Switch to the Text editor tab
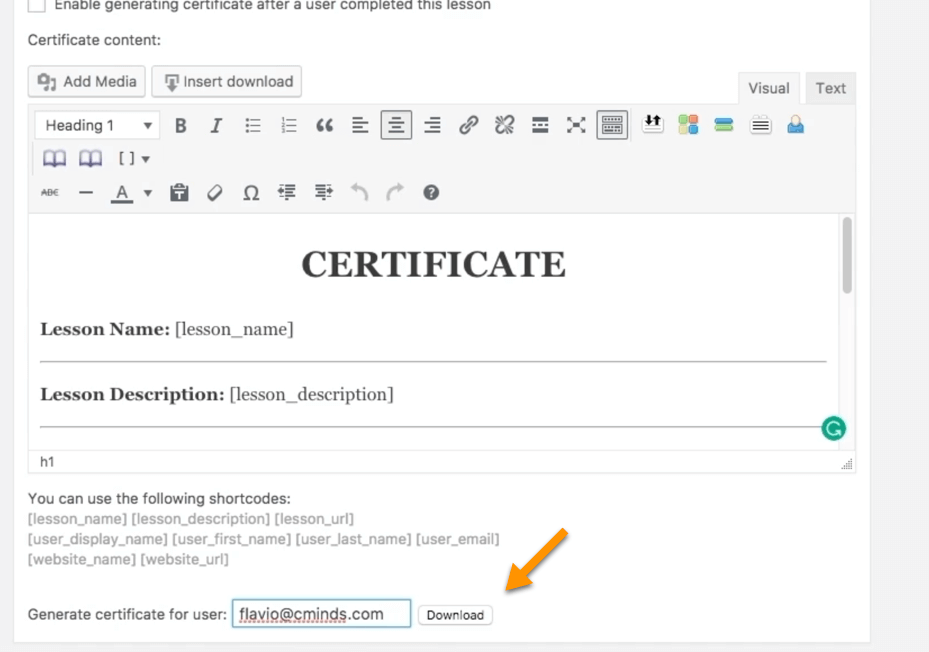929x652 pixels. tap(830, 88)
